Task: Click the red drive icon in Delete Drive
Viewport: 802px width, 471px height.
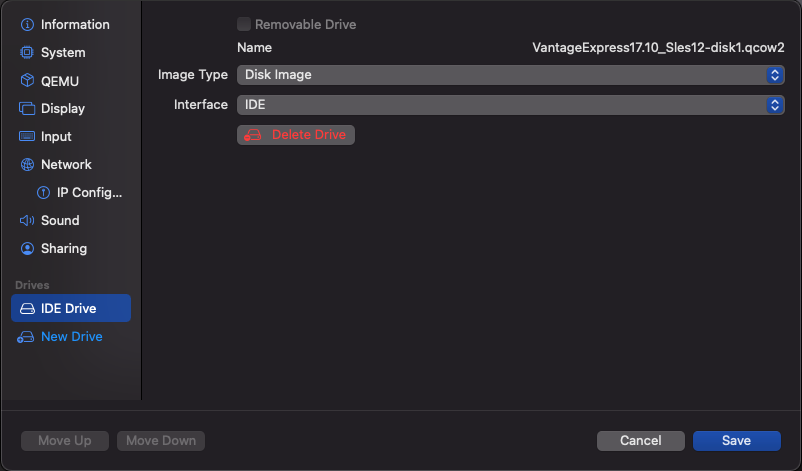Action: (252, 135)
